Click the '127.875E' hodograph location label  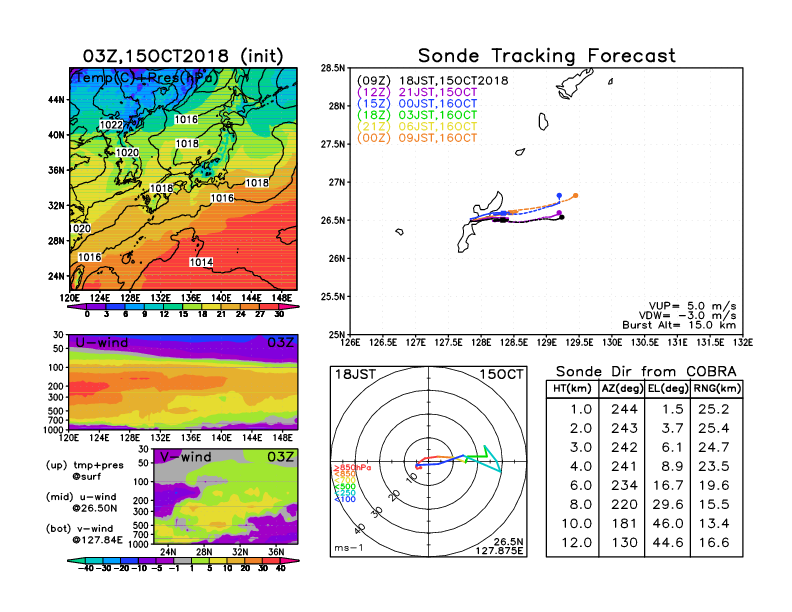(500, 550)
